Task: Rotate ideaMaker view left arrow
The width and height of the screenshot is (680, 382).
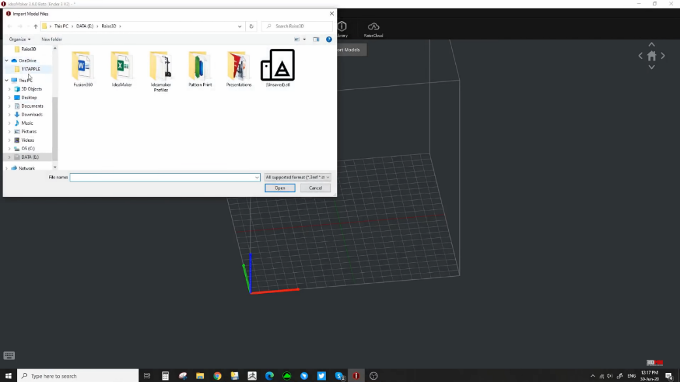Action: tap(640, 56)
